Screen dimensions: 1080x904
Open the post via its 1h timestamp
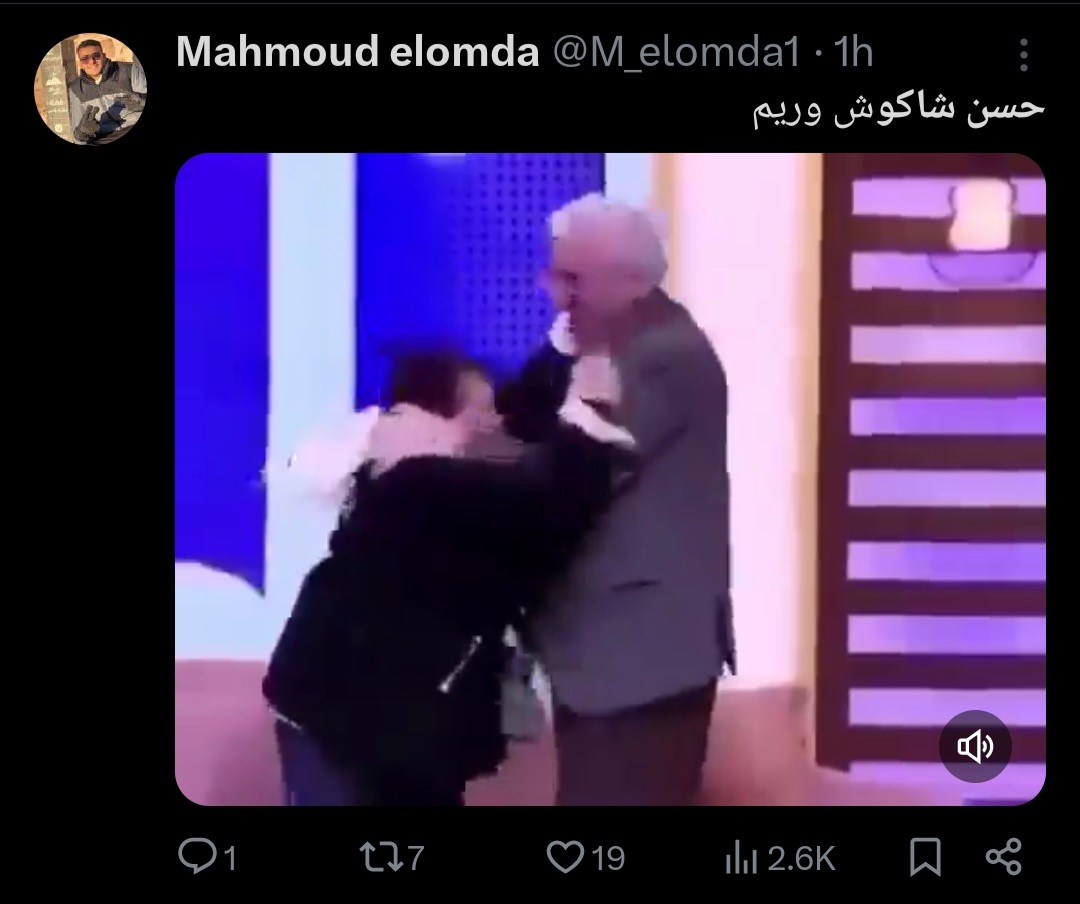pos(853,52)
